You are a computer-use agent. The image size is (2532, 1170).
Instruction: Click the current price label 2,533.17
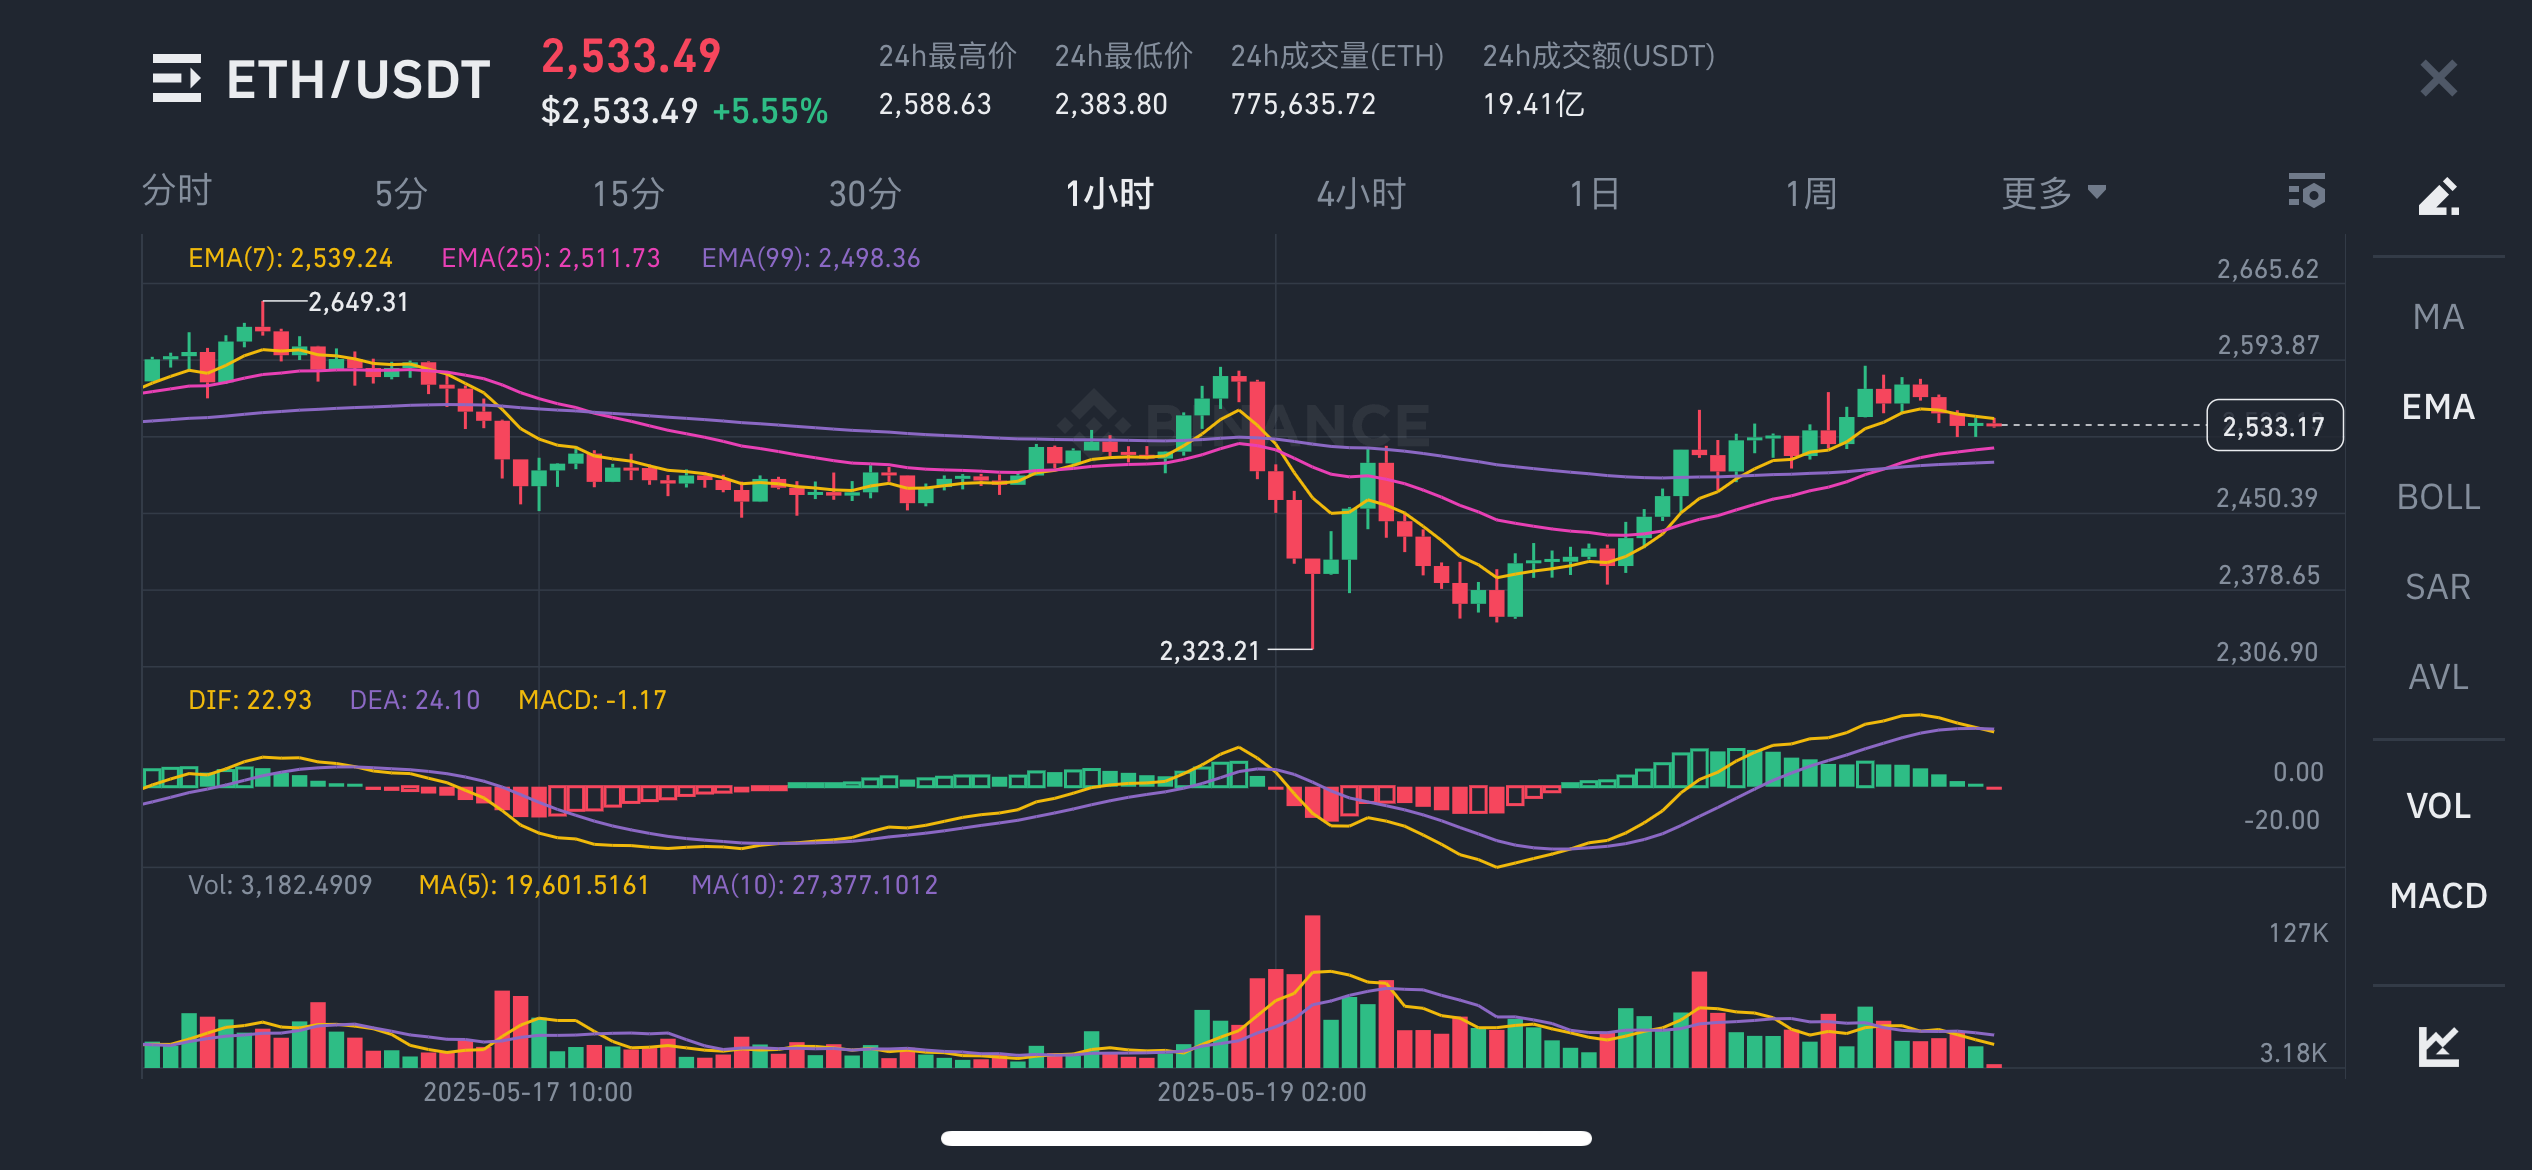click(2274, 426)
